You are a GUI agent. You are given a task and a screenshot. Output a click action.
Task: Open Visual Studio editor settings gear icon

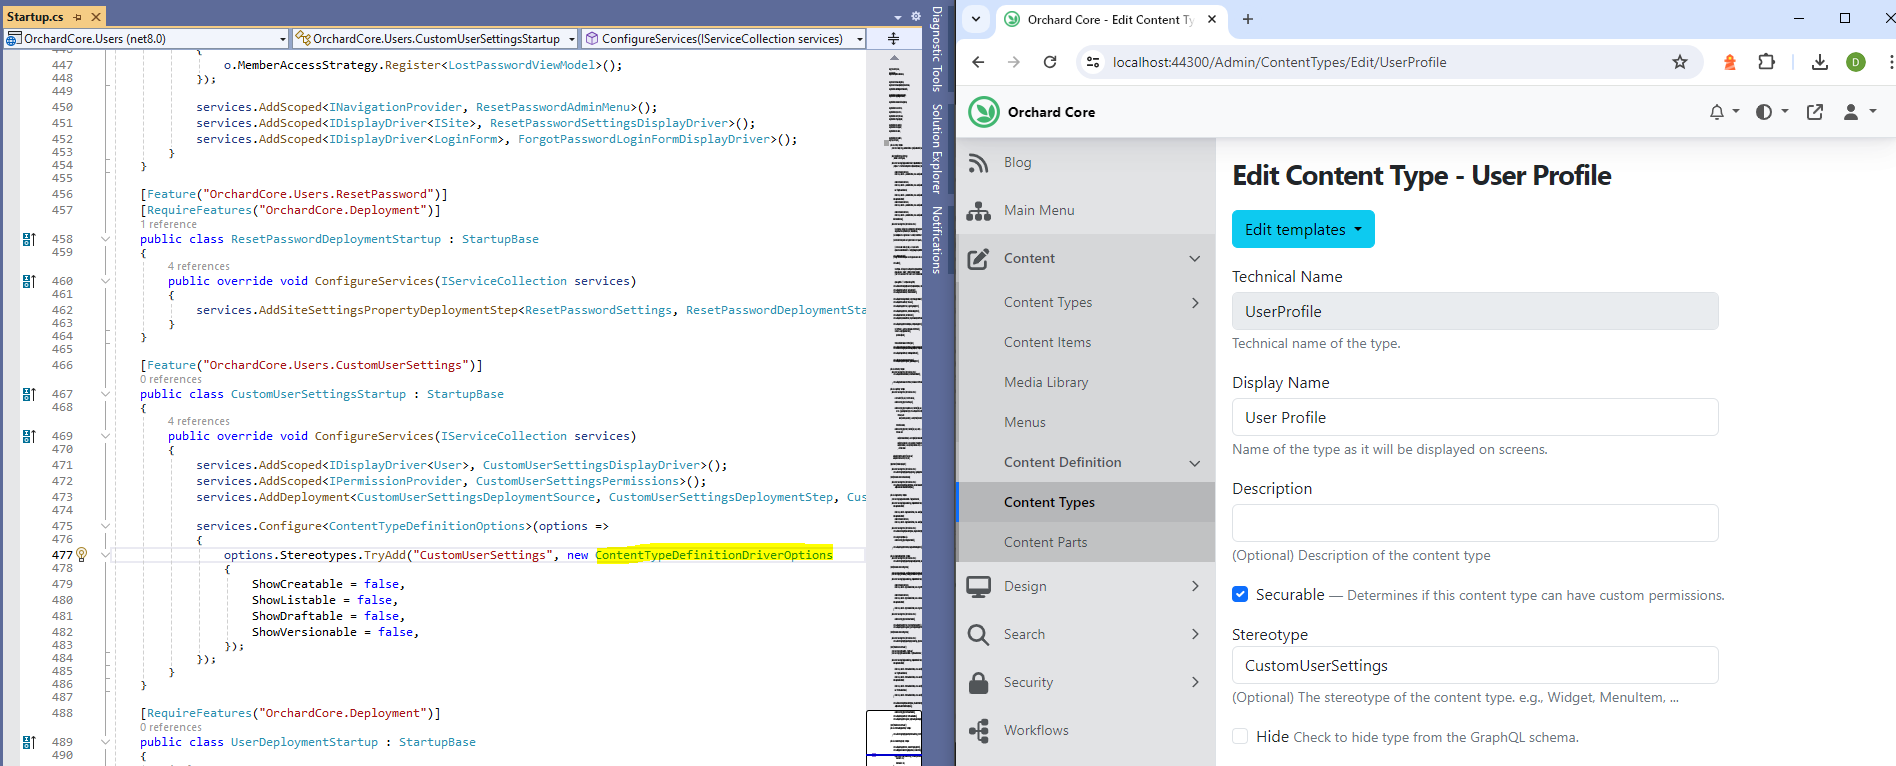tap(915, 17)
